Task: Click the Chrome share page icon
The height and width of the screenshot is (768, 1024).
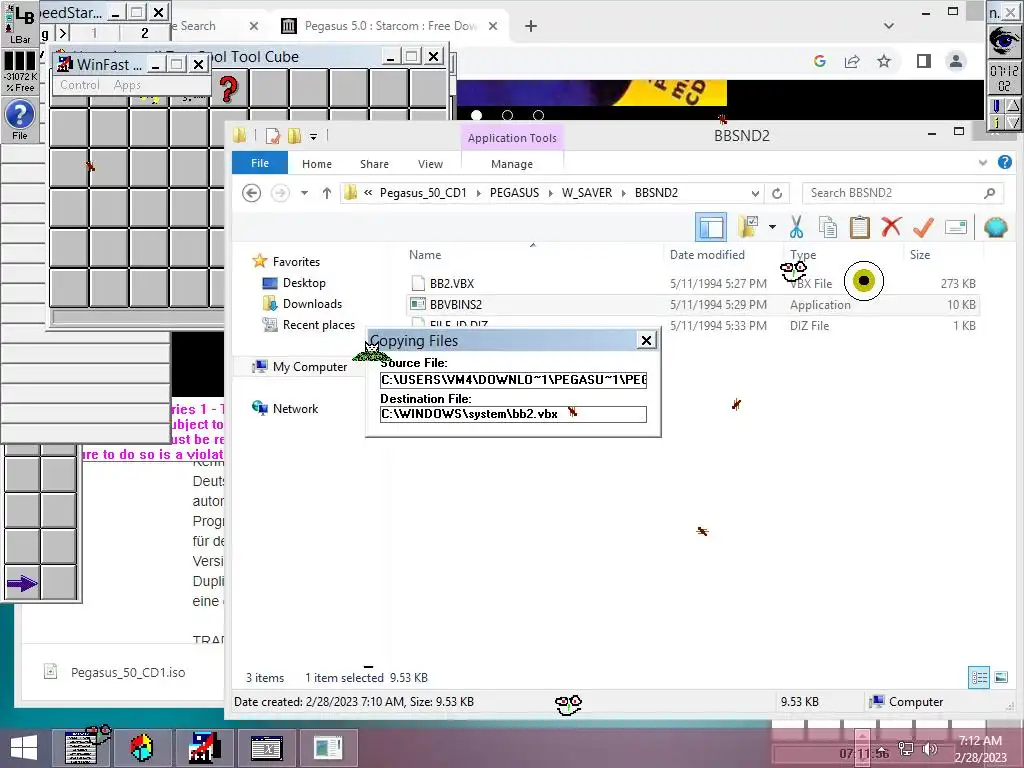Action: [852, 61]
